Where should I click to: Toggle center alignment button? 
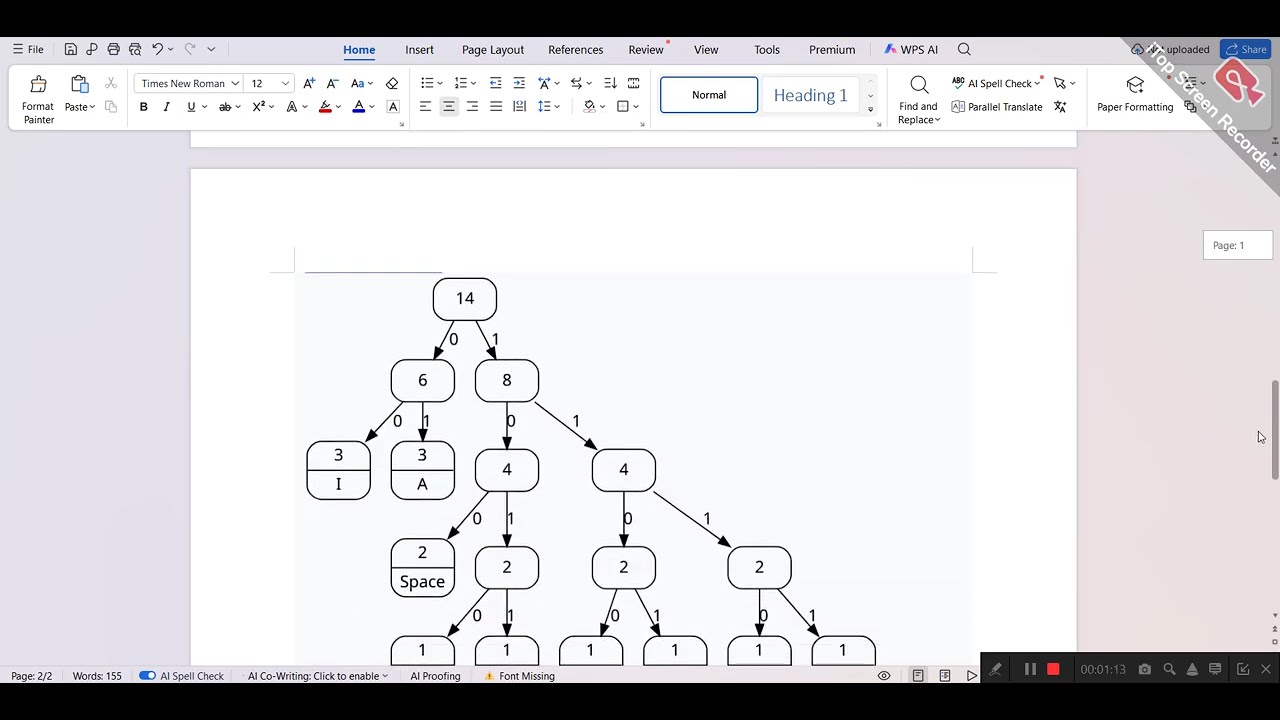[449, 106]
